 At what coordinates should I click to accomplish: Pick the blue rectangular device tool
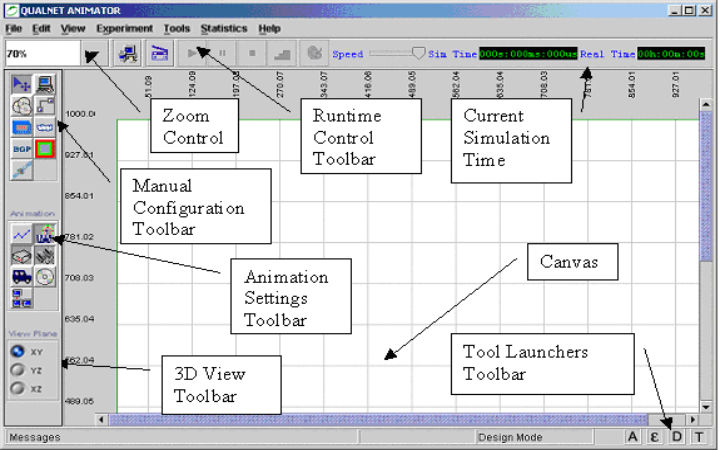point(21,127)
